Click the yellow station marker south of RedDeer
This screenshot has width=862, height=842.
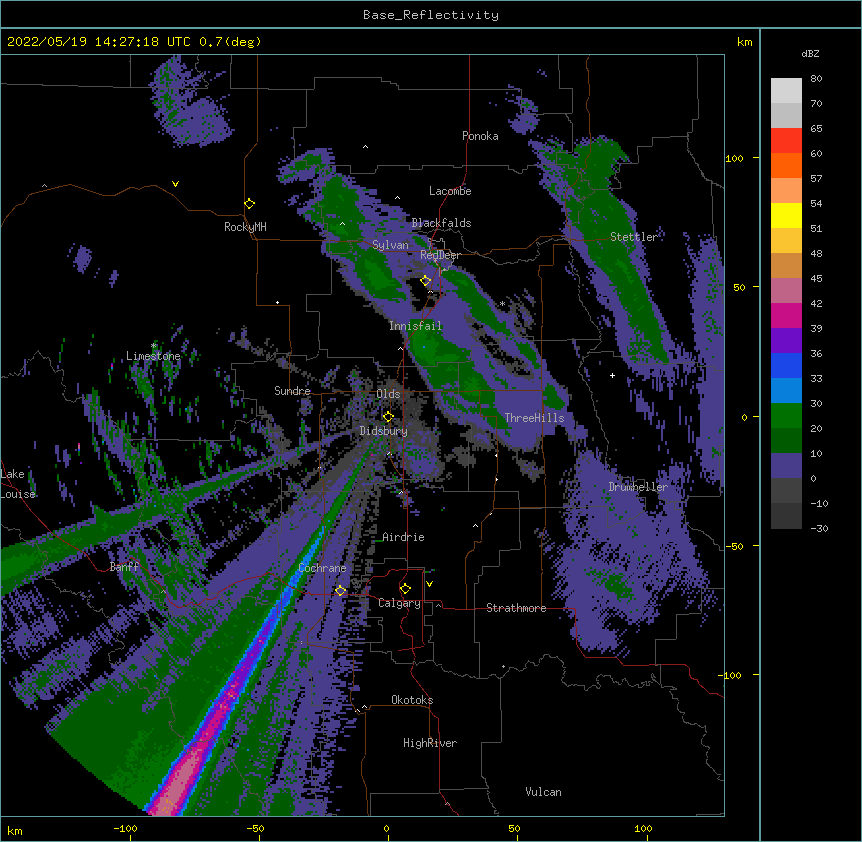click(426, 281)
